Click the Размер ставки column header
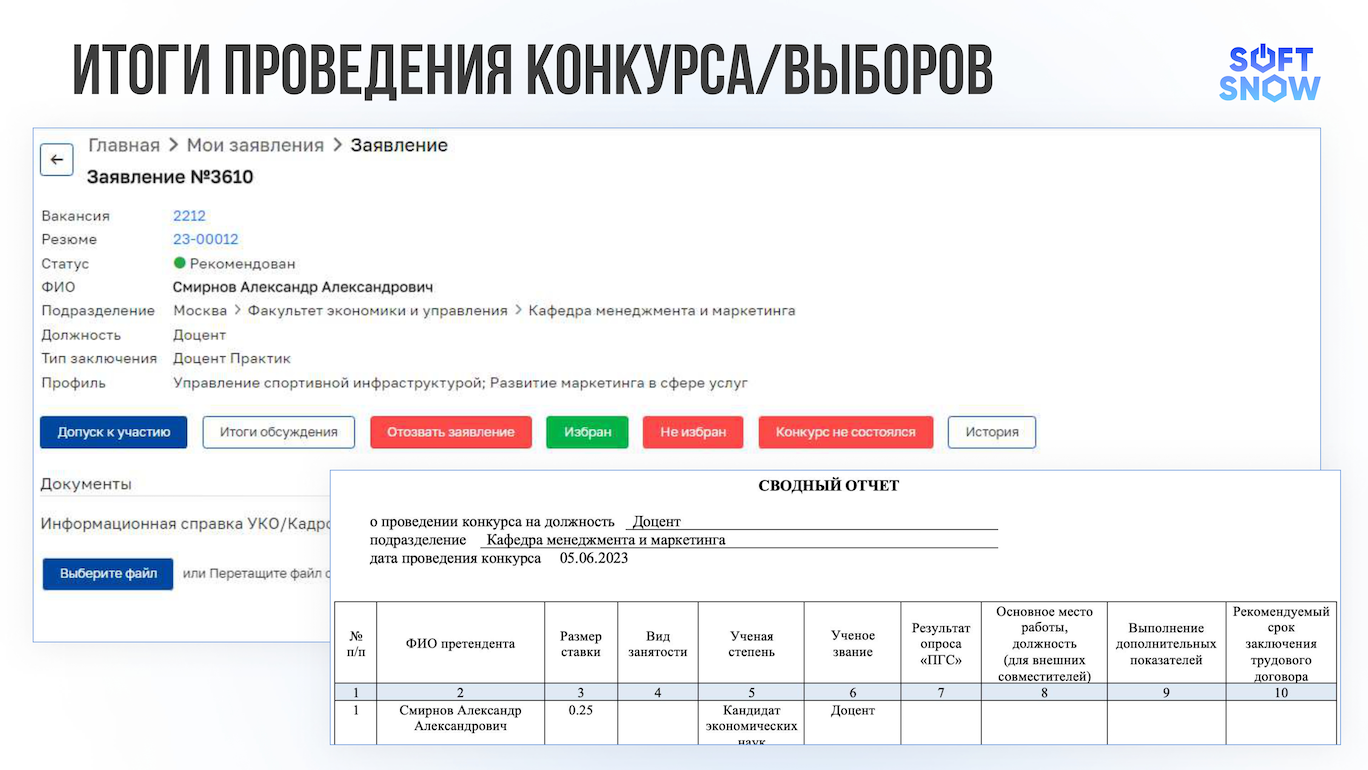 pyautogui.click(x=581, y=644)
